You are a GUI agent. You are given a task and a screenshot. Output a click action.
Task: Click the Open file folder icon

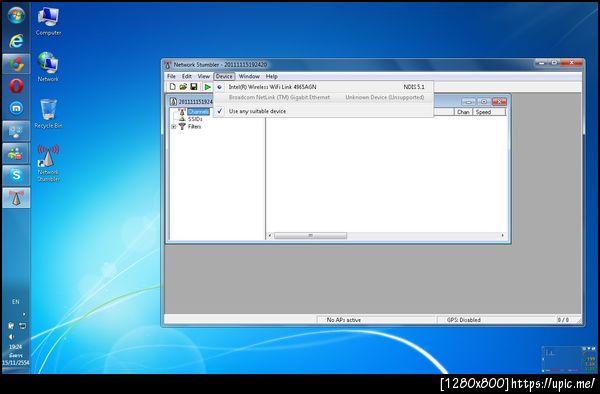(x=183, y=87)
